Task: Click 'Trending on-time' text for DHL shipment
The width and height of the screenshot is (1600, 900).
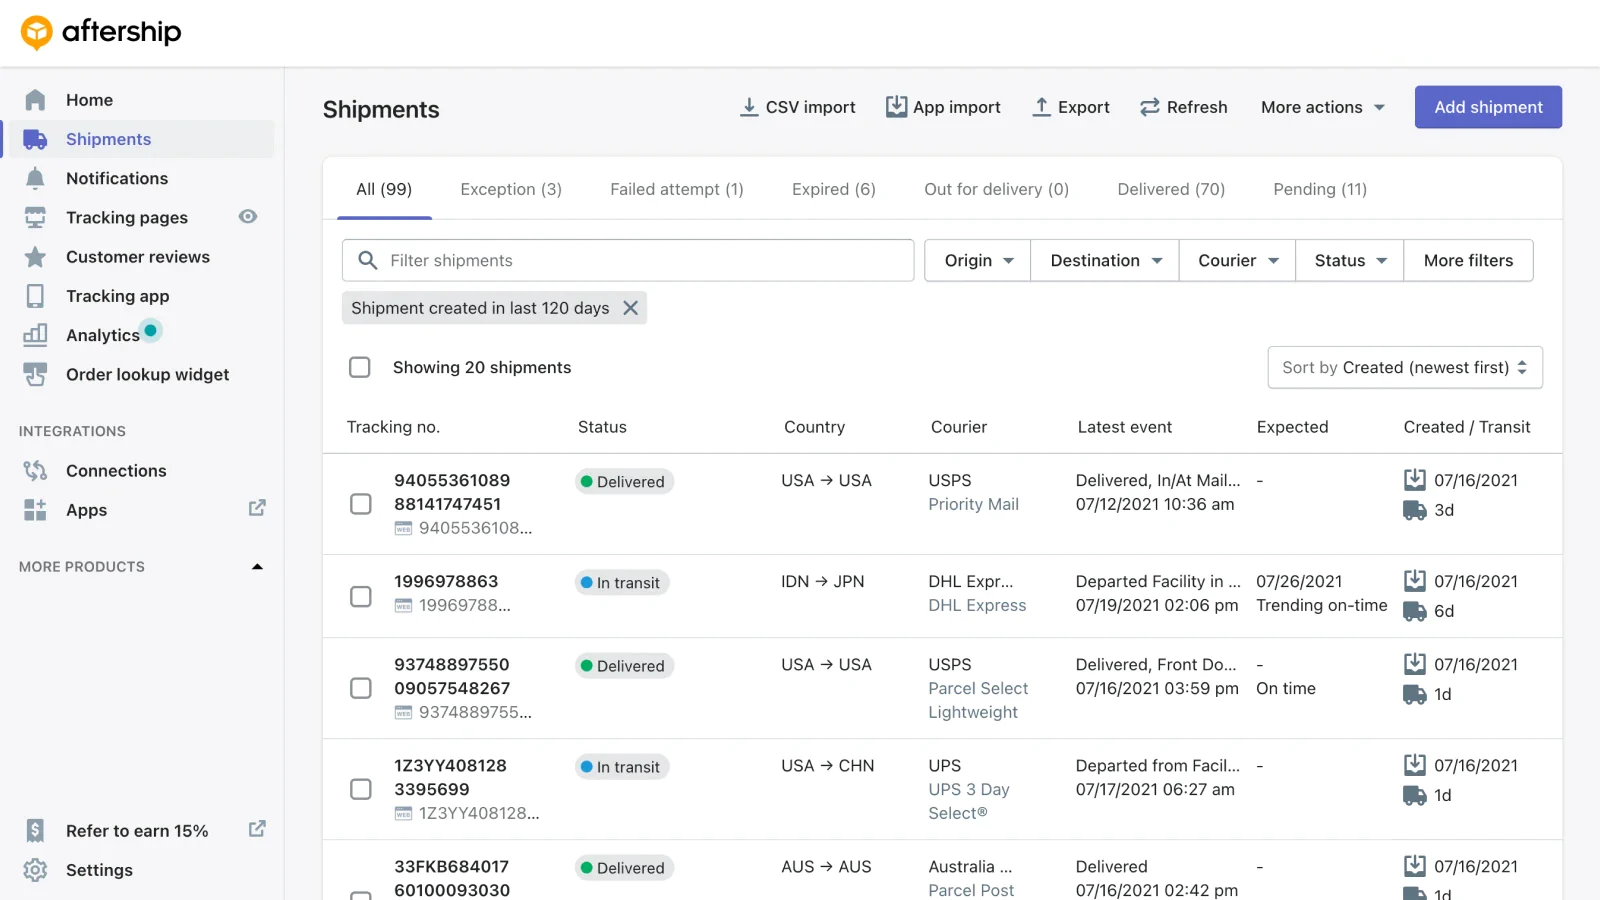Action: pos(1321,606)
